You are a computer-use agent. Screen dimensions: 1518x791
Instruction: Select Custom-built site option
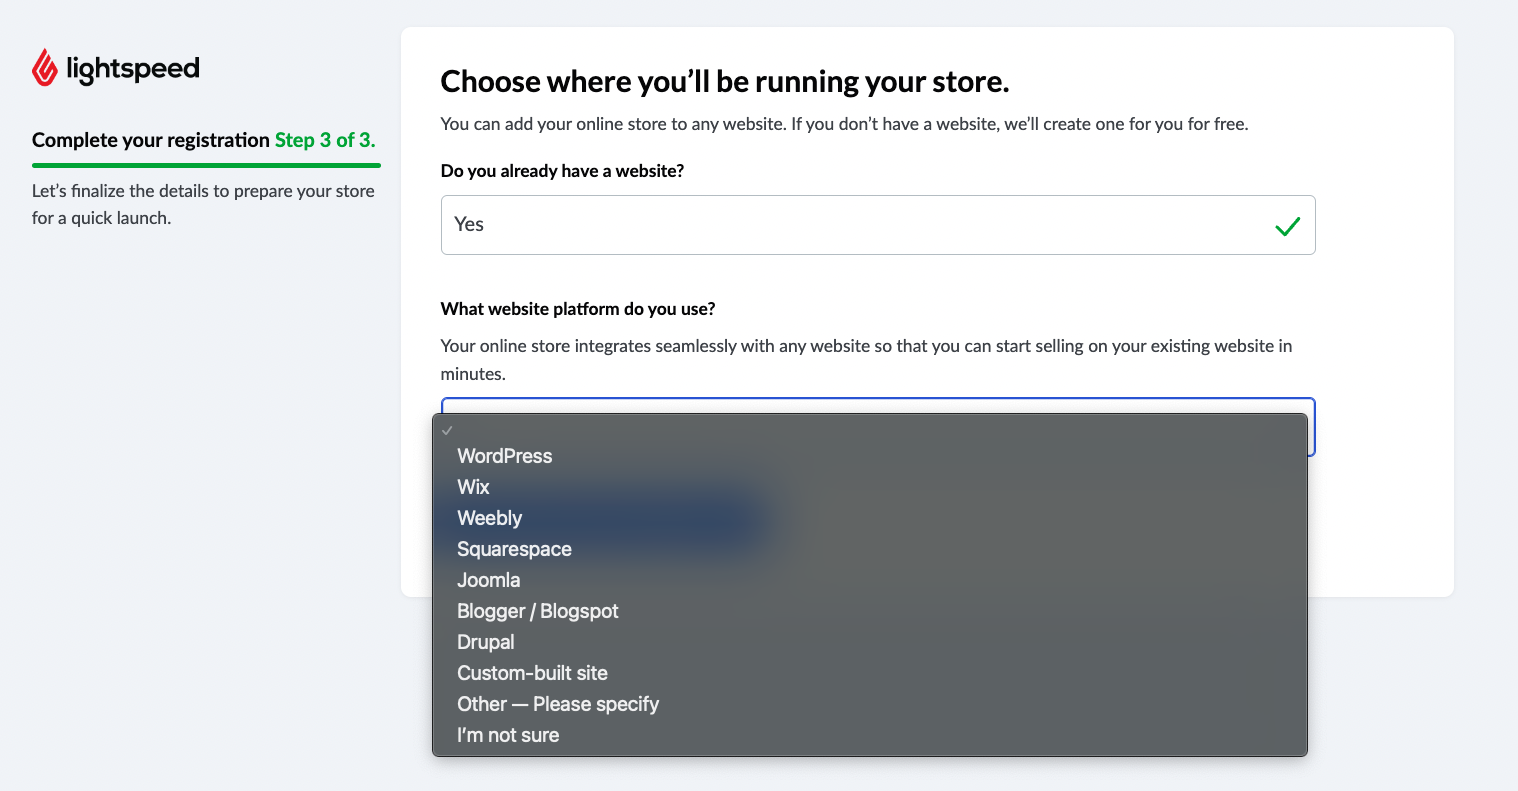click(870, 673)
